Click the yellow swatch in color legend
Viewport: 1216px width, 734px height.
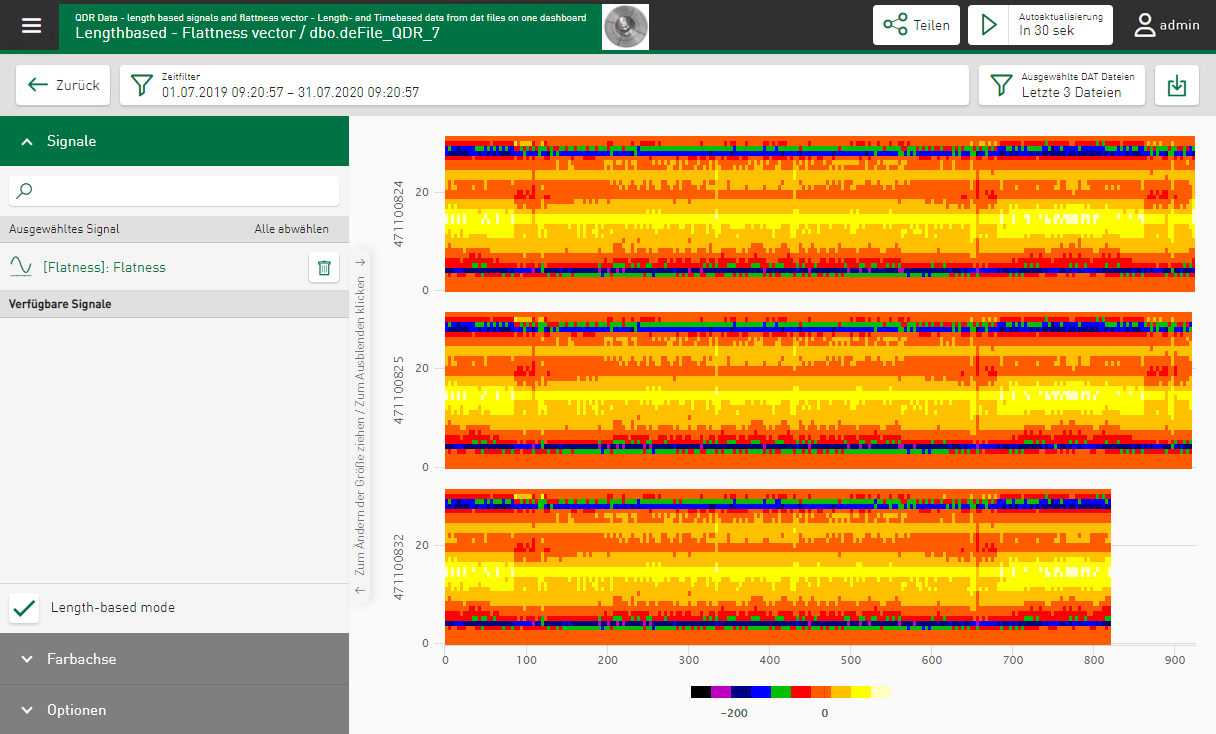point(860,691)
